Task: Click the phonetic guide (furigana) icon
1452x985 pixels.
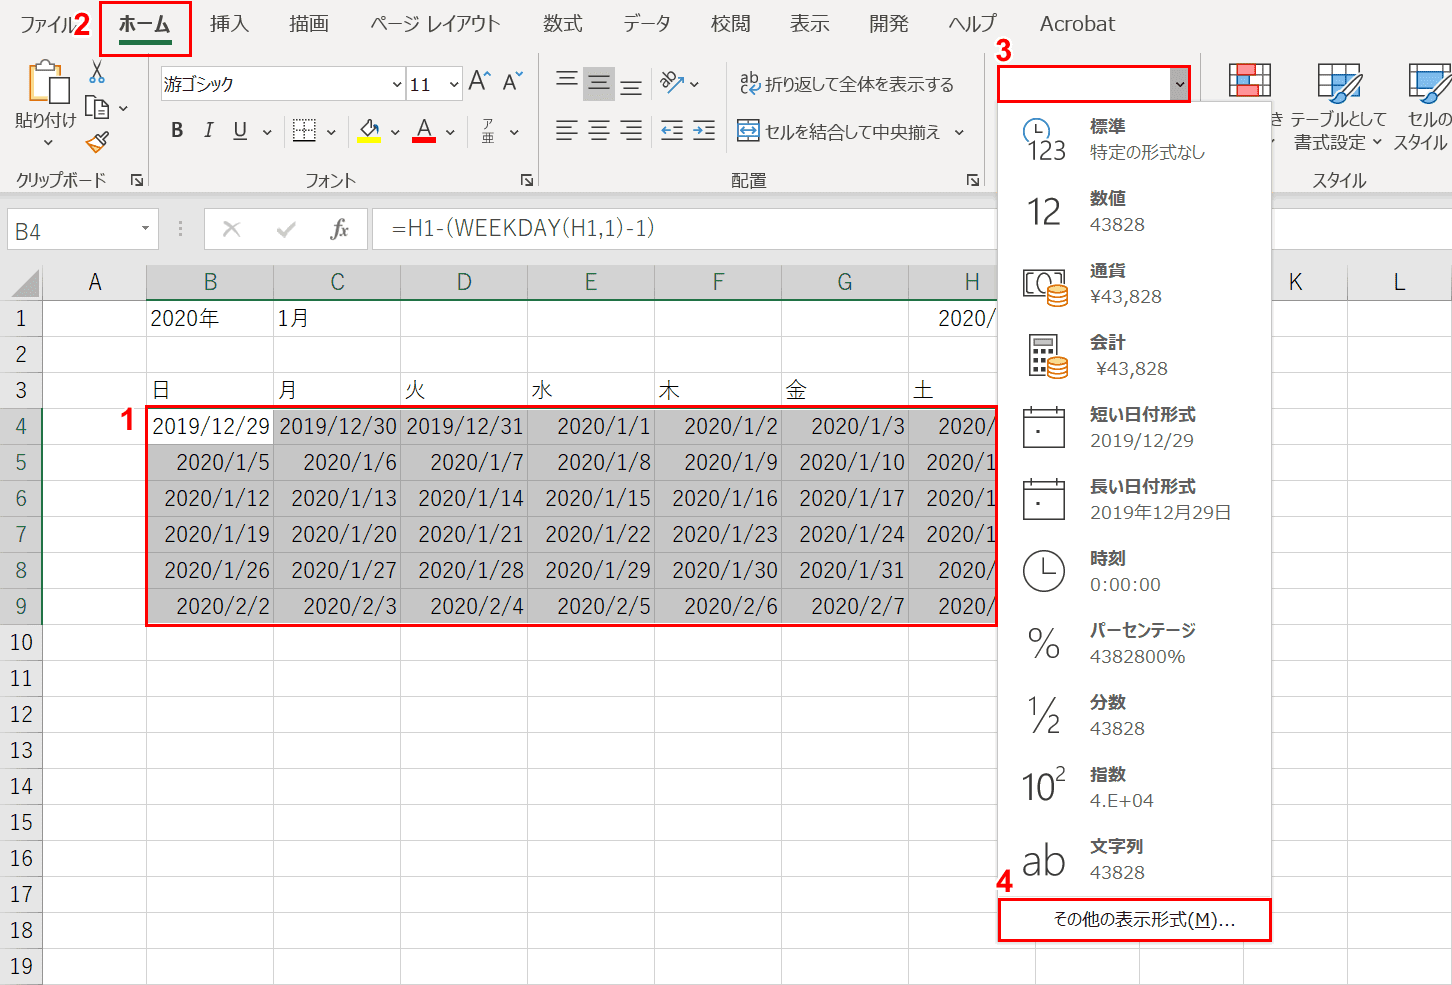Action: [x=488, y=131]
